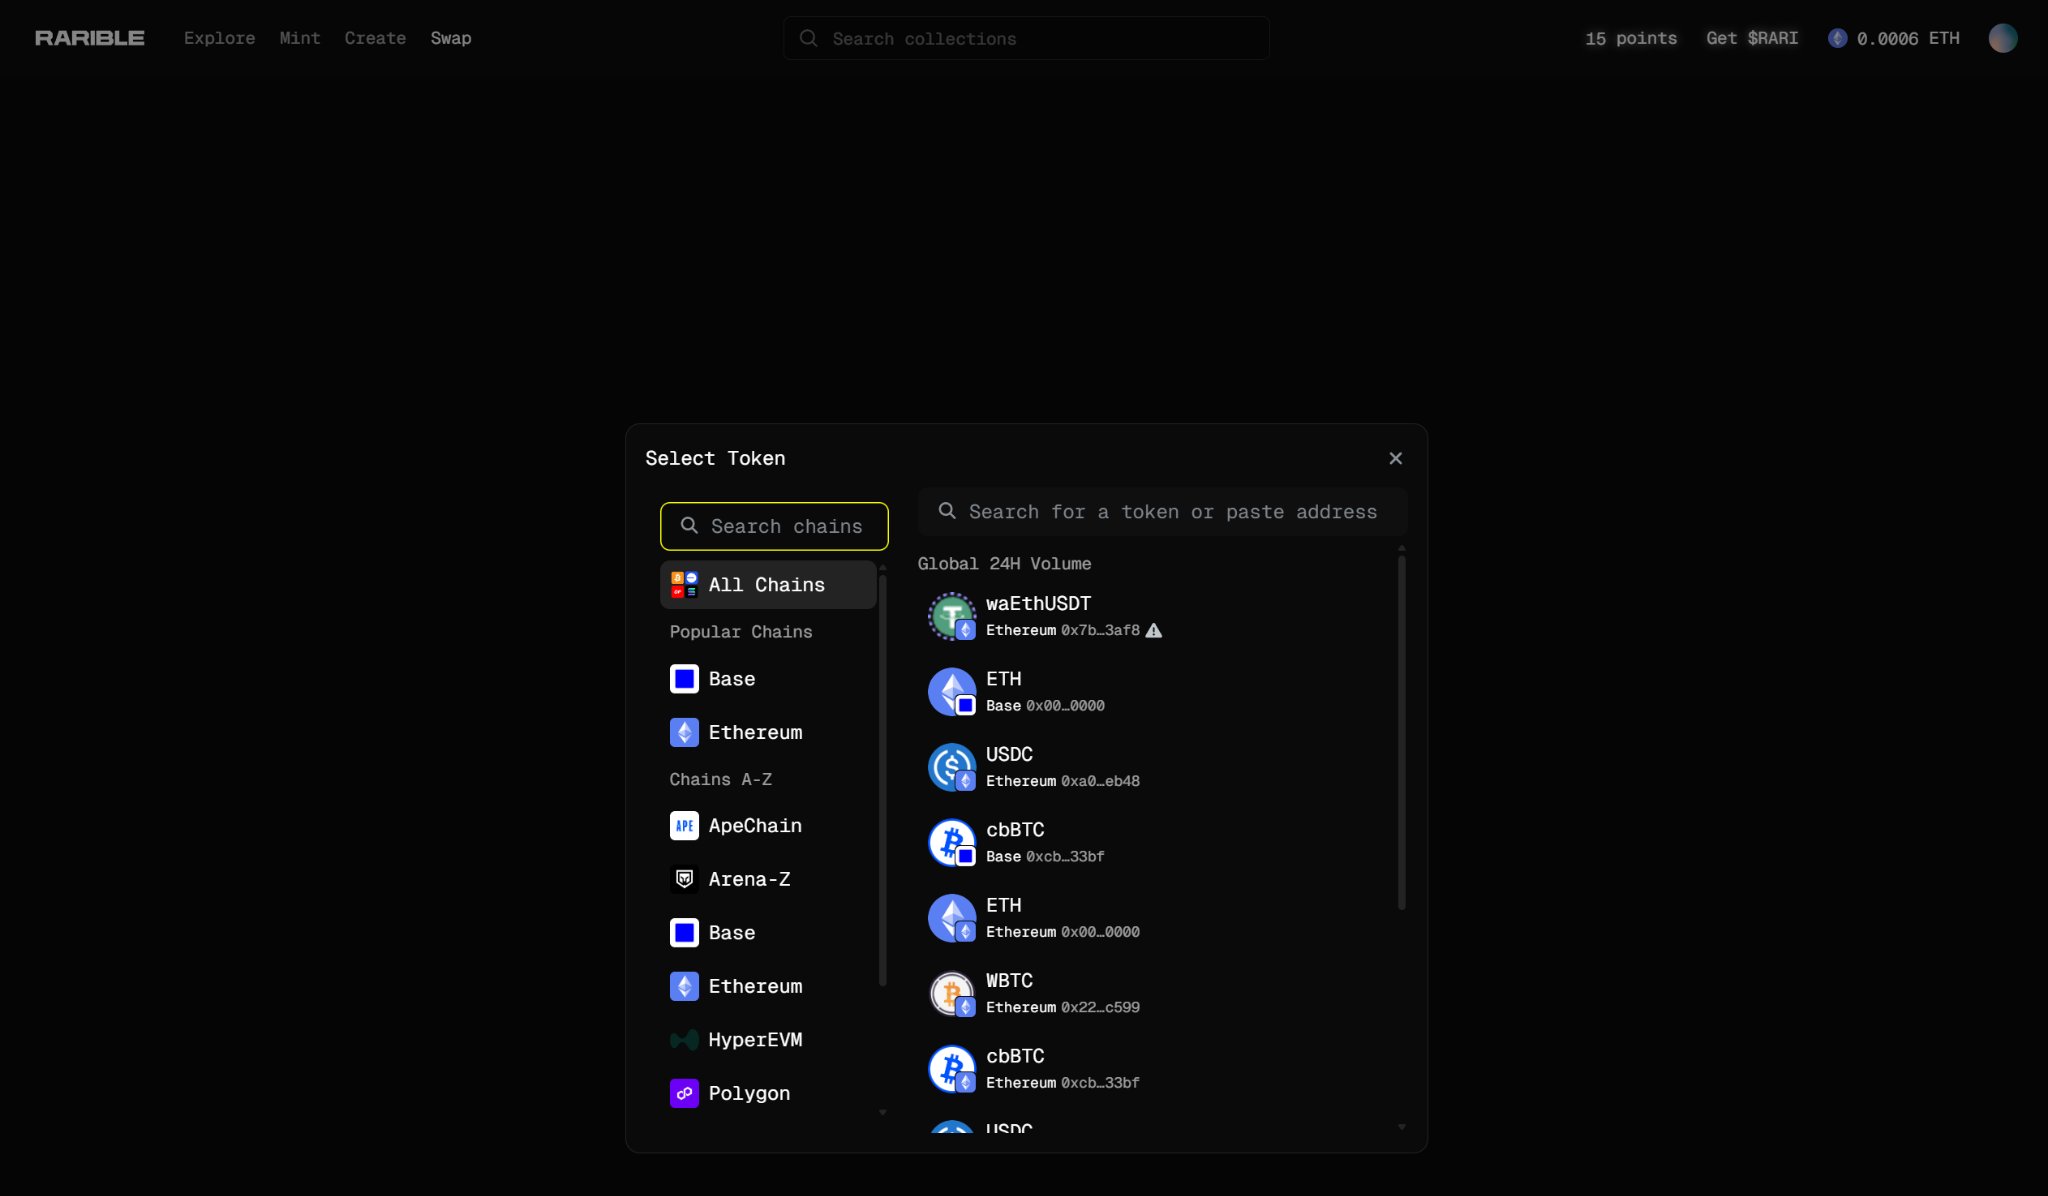2048x1196 pixels.
Task: Select the Arena-Z chain icon
Action: click(x=684, y=879)
